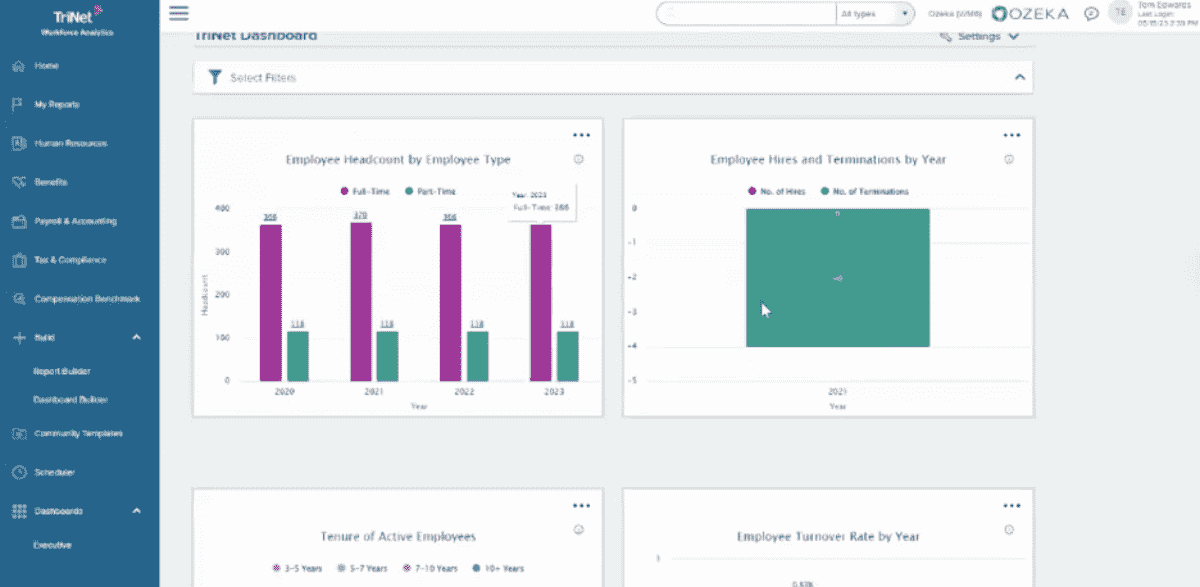Image resolution: width=1200 pixels, height=587 pixels.
Task: Toggle Part-Time series in headcount legend
Action: click(x=431, y=191)
